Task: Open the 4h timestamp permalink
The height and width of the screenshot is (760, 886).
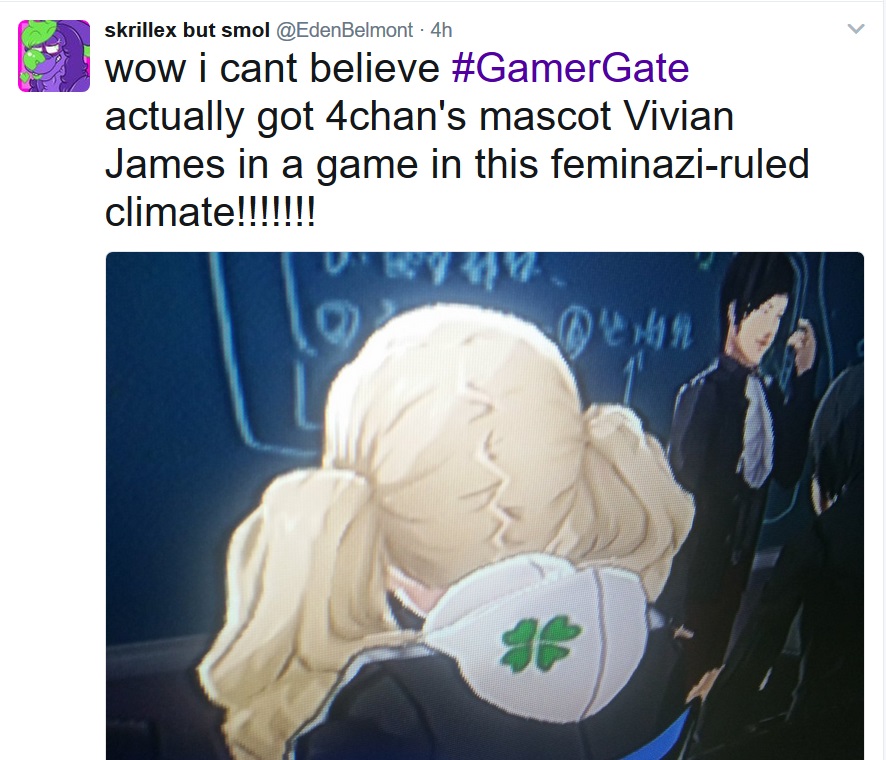Action: (441, 30)
